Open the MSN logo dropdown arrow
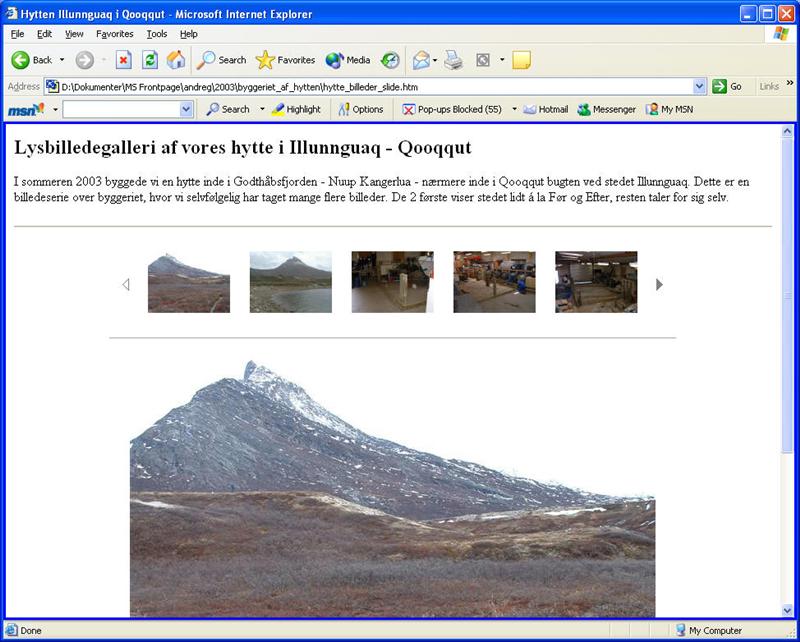The image size is (800, 642). (x=55, y=109)
